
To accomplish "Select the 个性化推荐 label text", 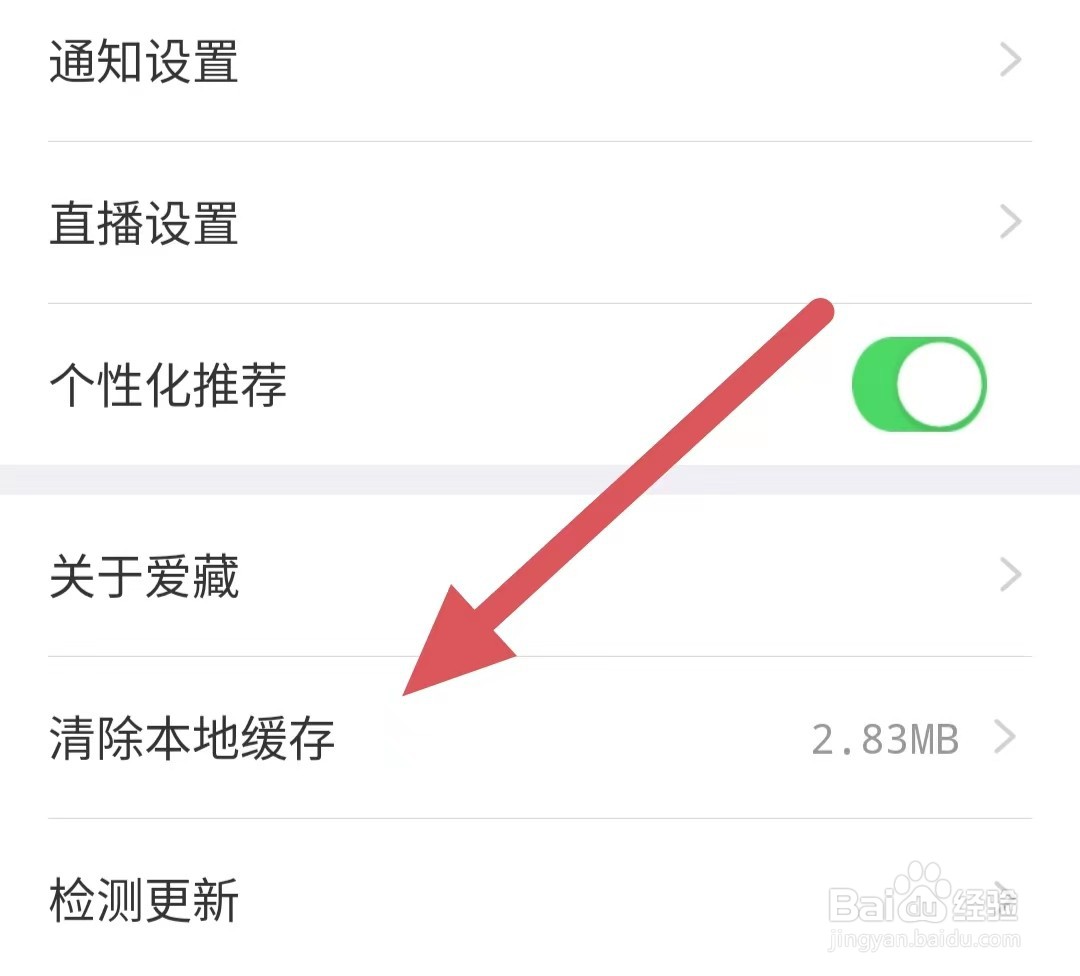I will (x=168, y=384).
